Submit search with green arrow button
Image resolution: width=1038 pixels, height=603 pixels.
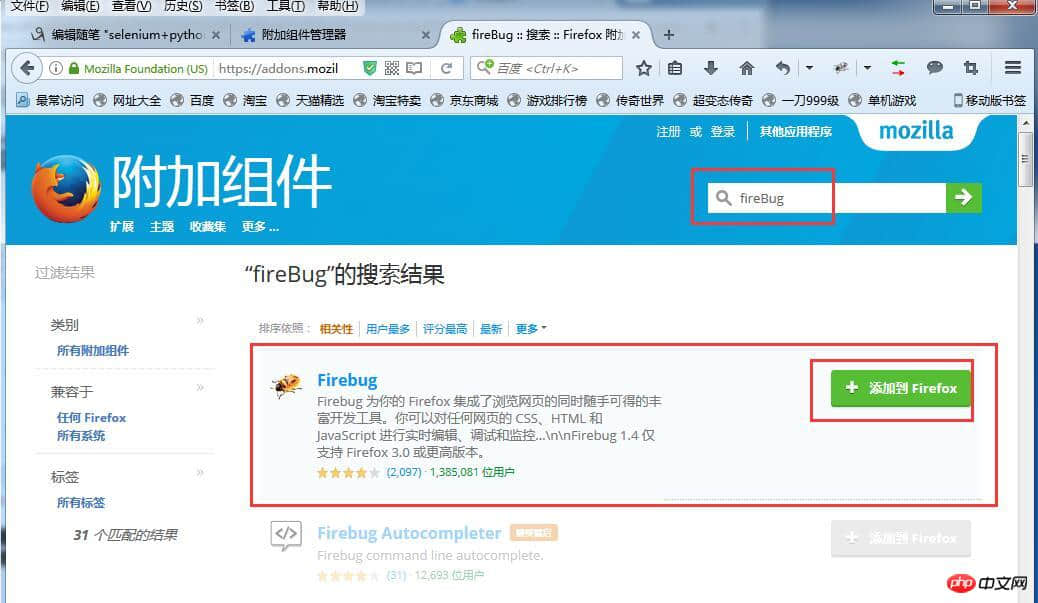click(963, 197)
